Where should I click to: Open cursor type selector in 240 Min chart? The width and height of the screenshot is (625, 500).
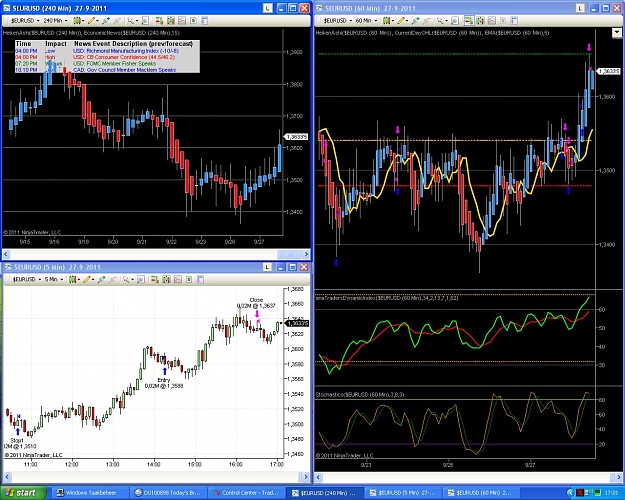coord(132,20)
